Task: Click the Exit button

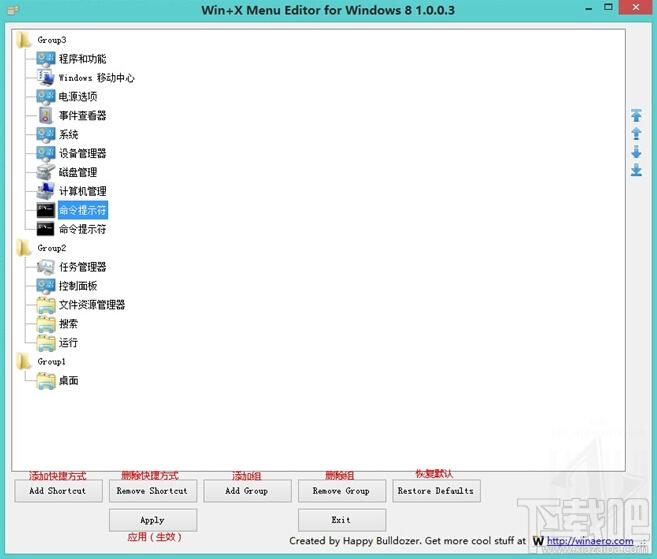Action: (x=342, y=520)
